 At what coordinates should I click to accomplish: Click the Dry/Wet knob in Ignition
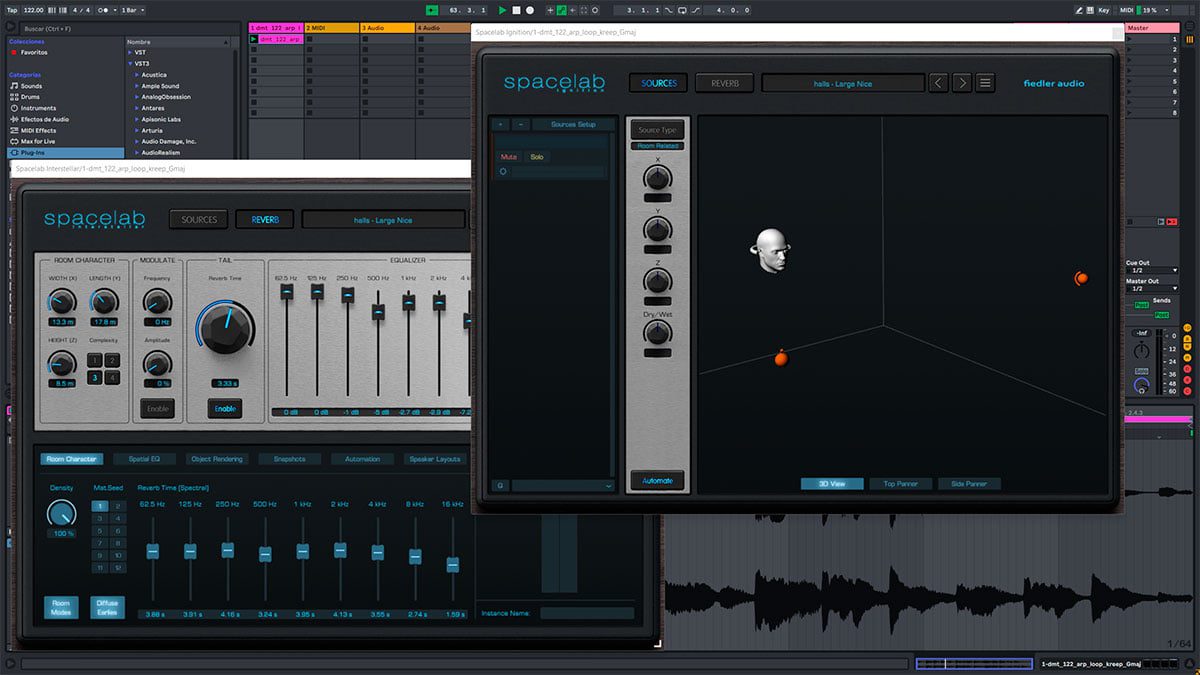pyautogui.click(x=658, y=332)
